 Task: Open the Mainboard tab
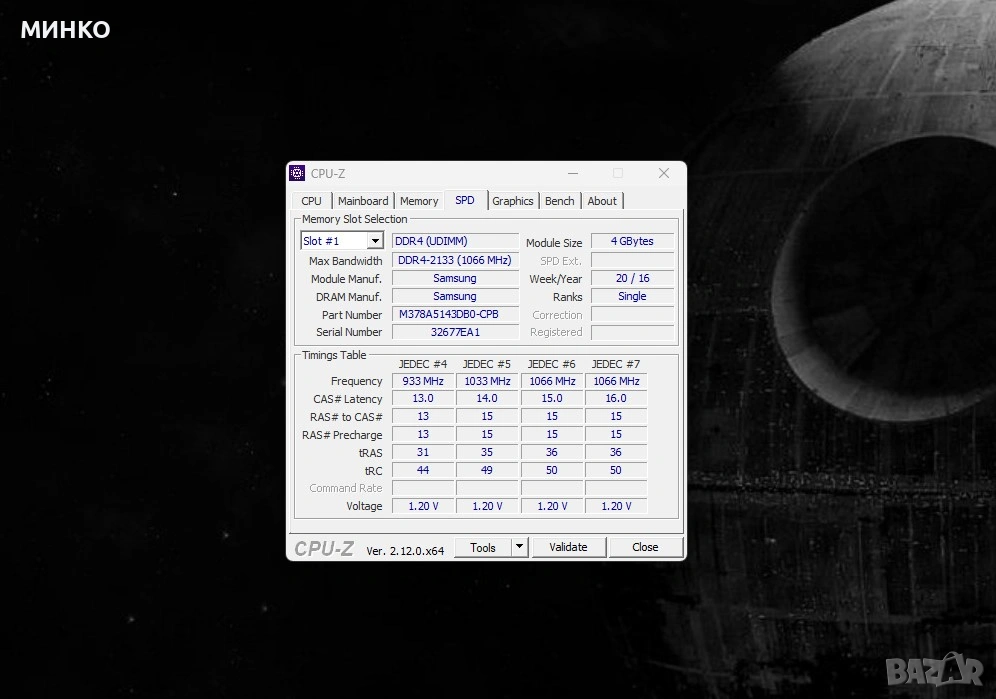click(x=362, y=201)
